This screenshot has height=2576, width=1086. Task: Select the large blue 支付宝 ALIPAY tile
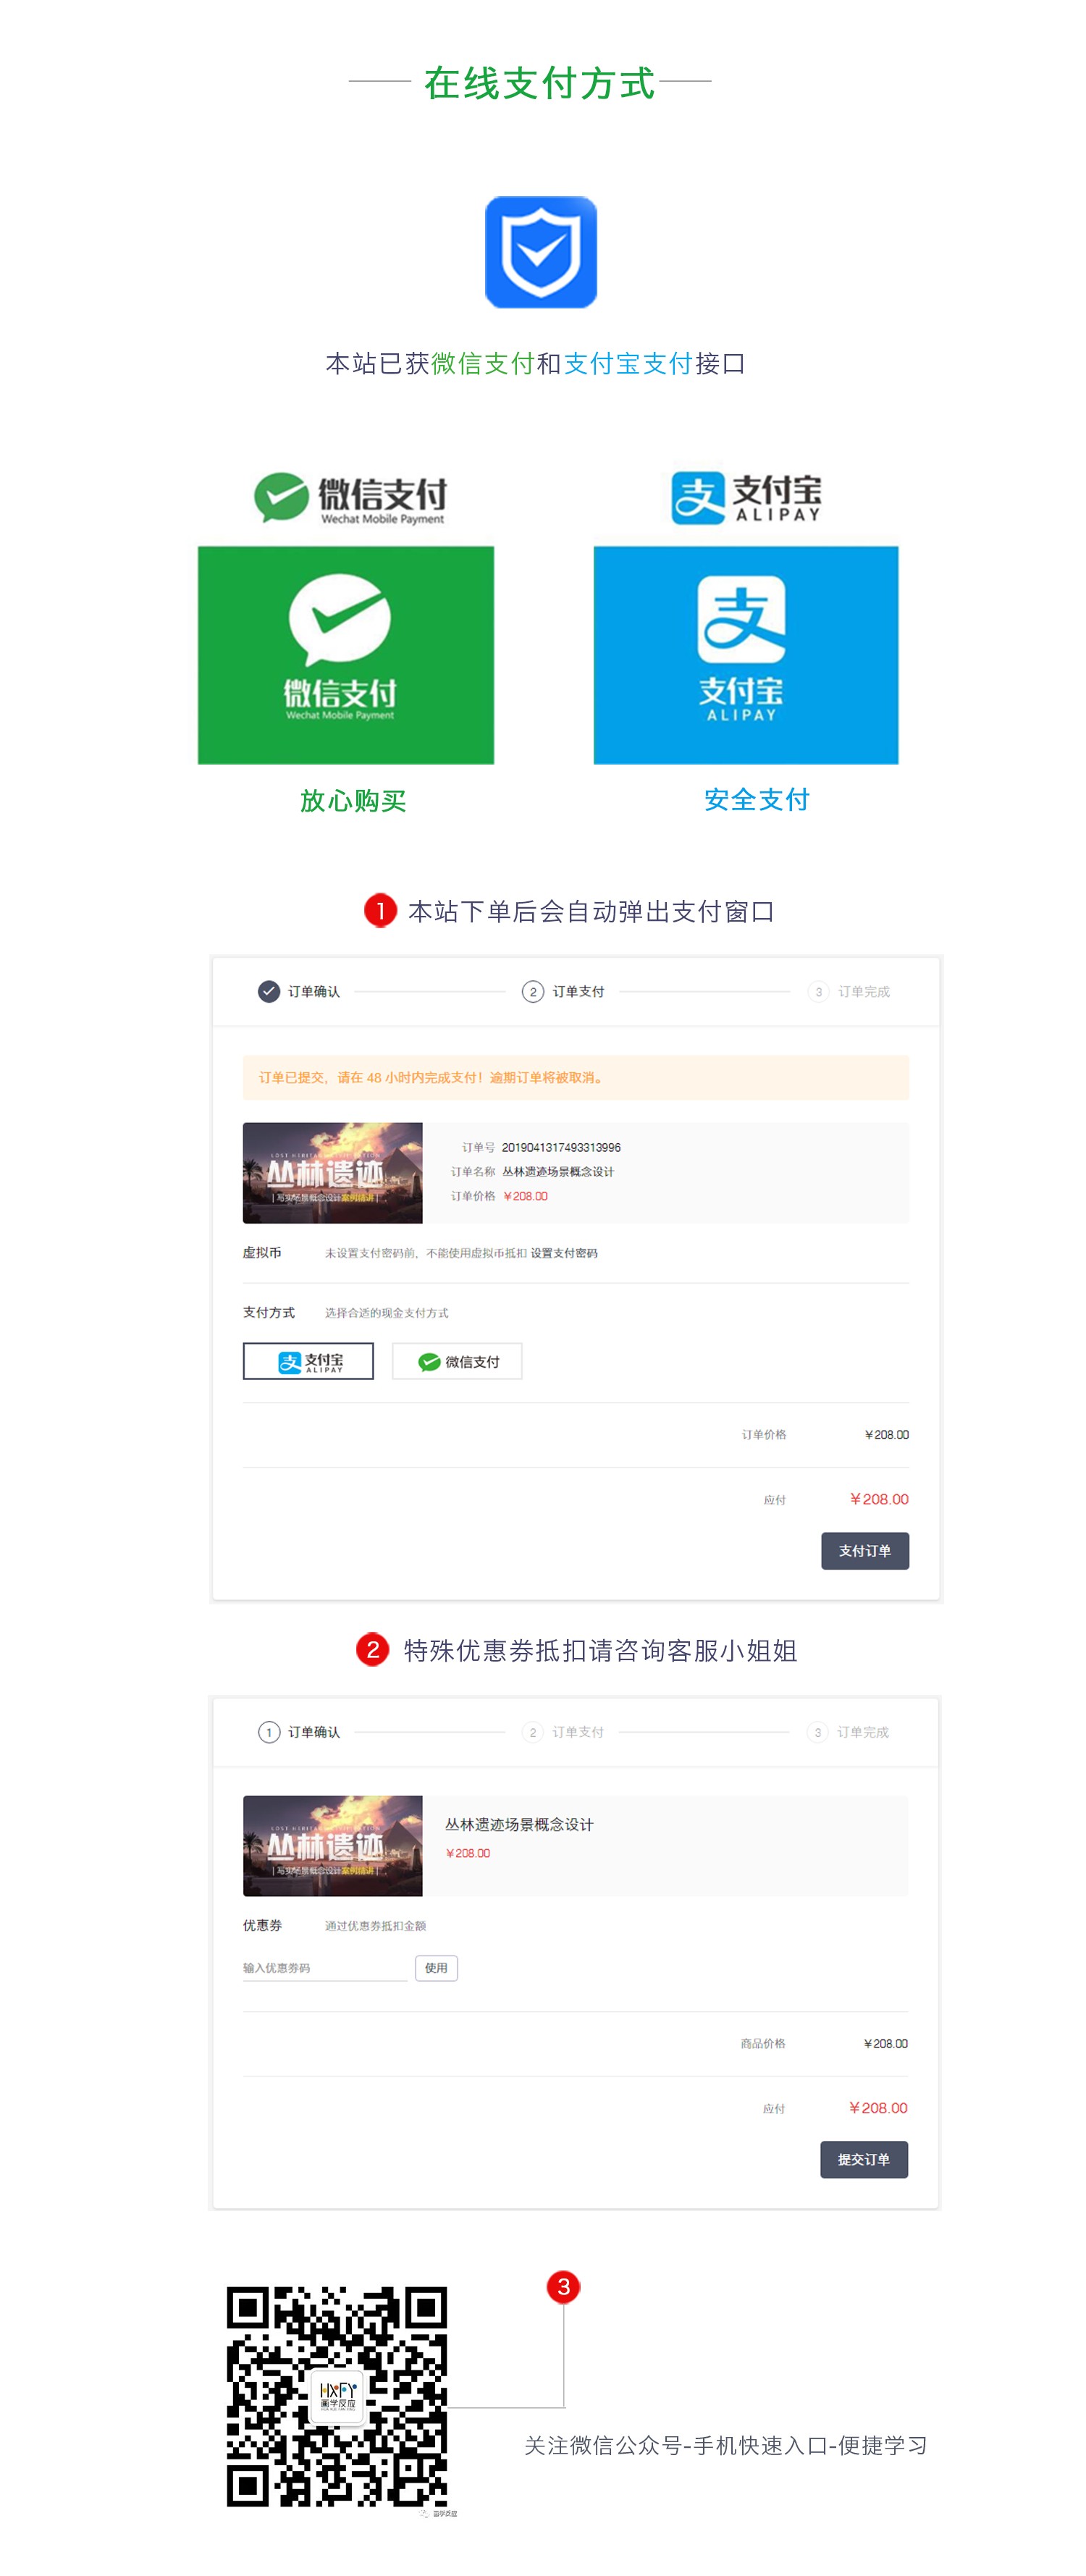(x=746, y=655)
